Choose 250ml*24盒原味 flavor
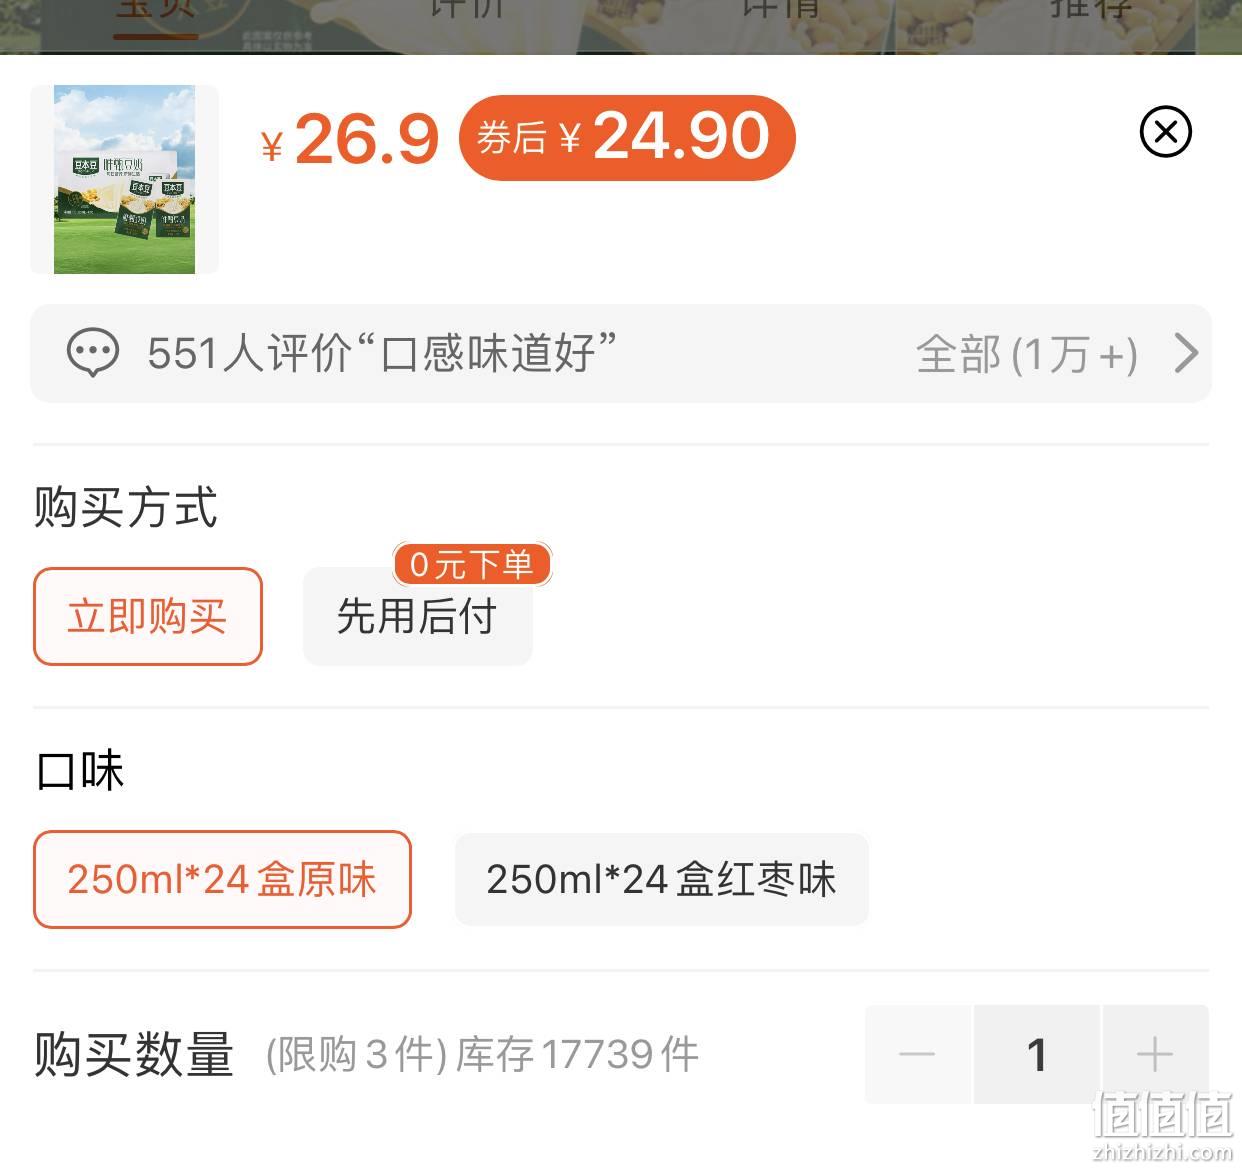 (222, 879)
